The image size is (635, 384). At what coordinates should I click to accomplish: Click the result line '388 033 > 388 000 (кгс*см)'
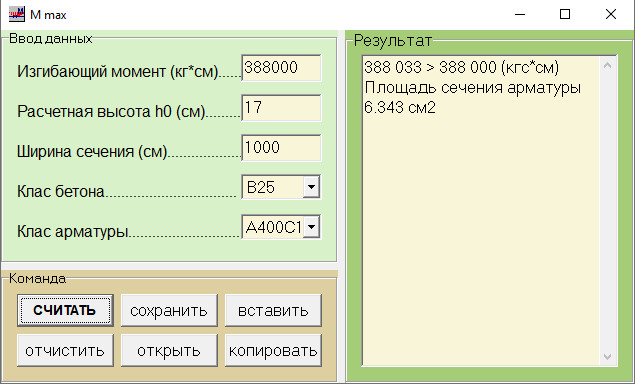point(462,67)
